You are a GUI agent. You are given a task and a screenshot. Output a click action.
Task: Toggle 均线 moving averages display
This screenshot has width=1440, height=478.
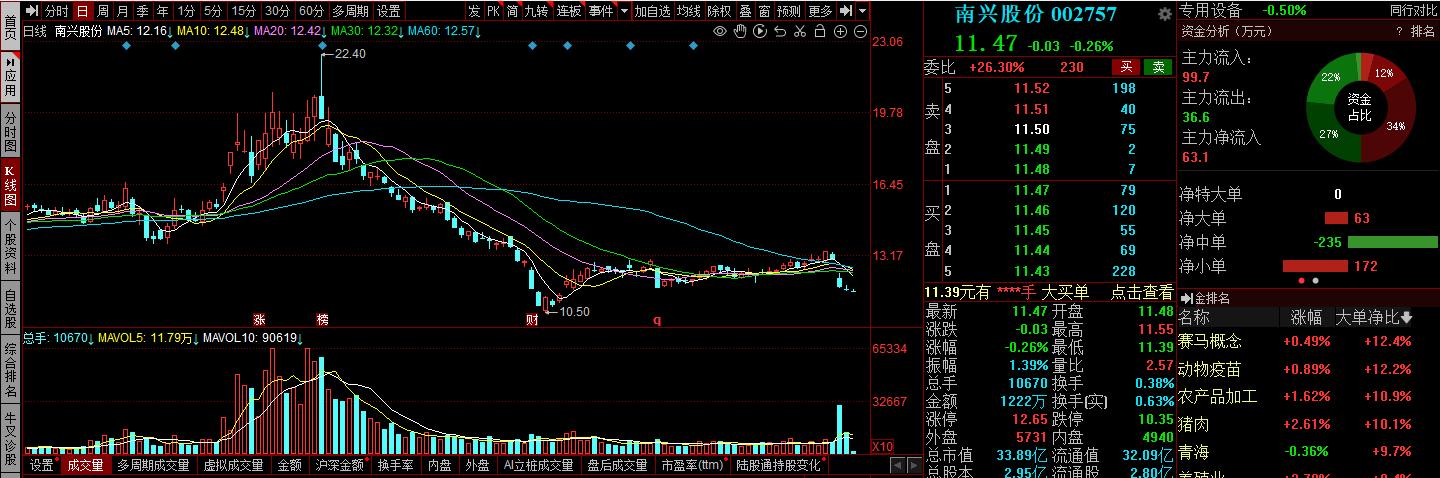click(x=688, y=11)
